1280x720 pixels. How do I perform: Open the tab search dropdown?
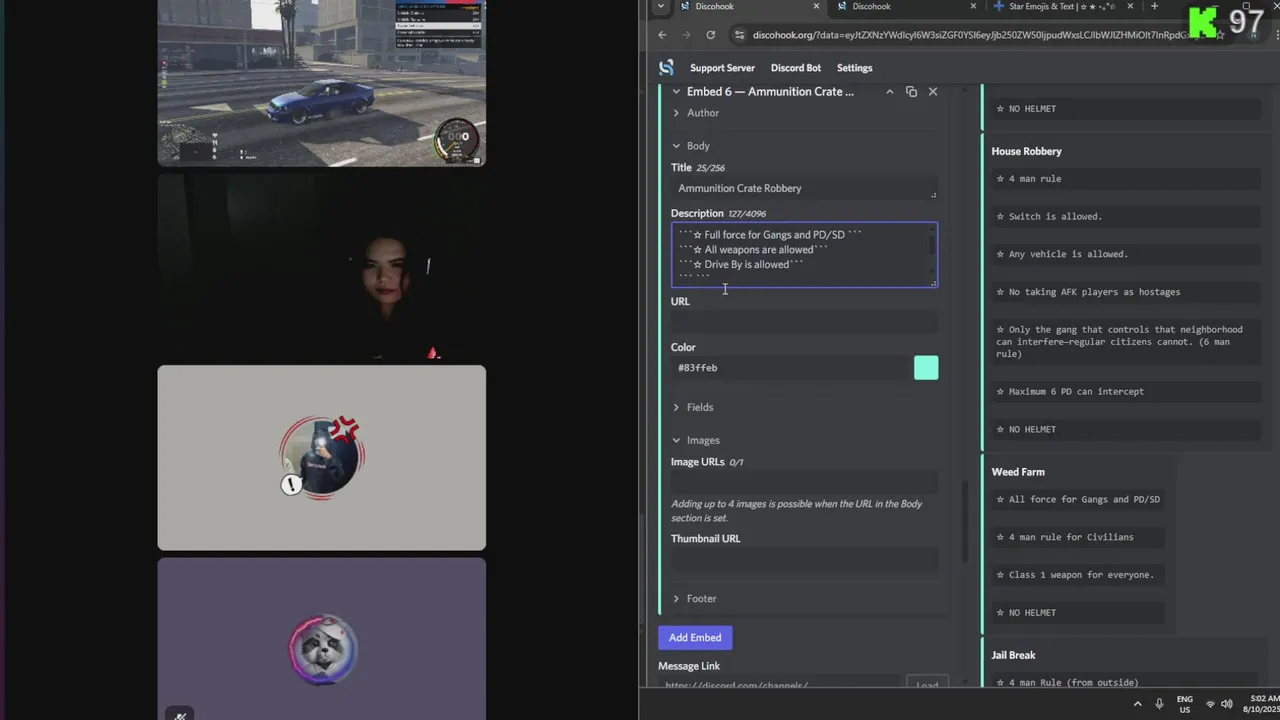pyautogui.click(x=660, y=6)
